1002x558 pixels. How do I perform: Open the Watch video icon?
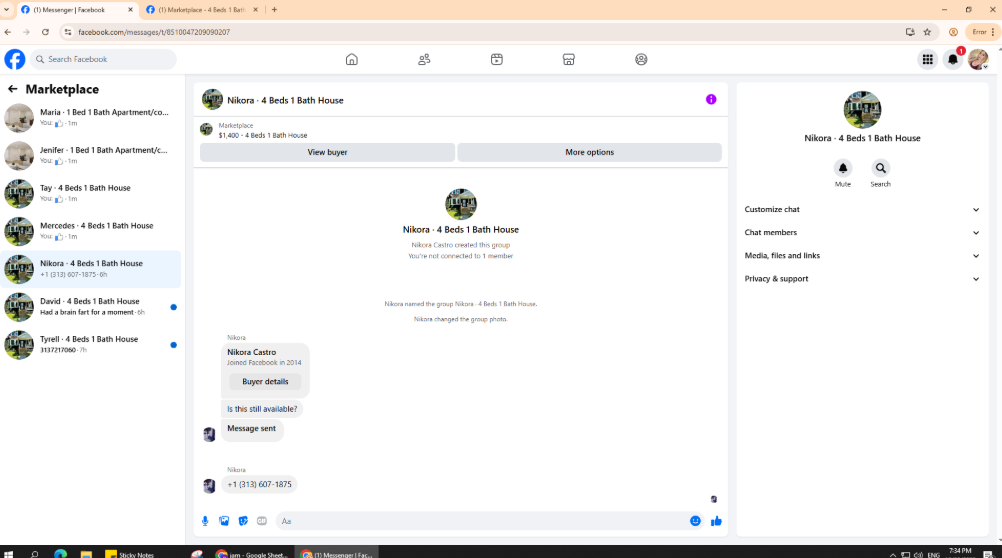click(x=497, y=59)
